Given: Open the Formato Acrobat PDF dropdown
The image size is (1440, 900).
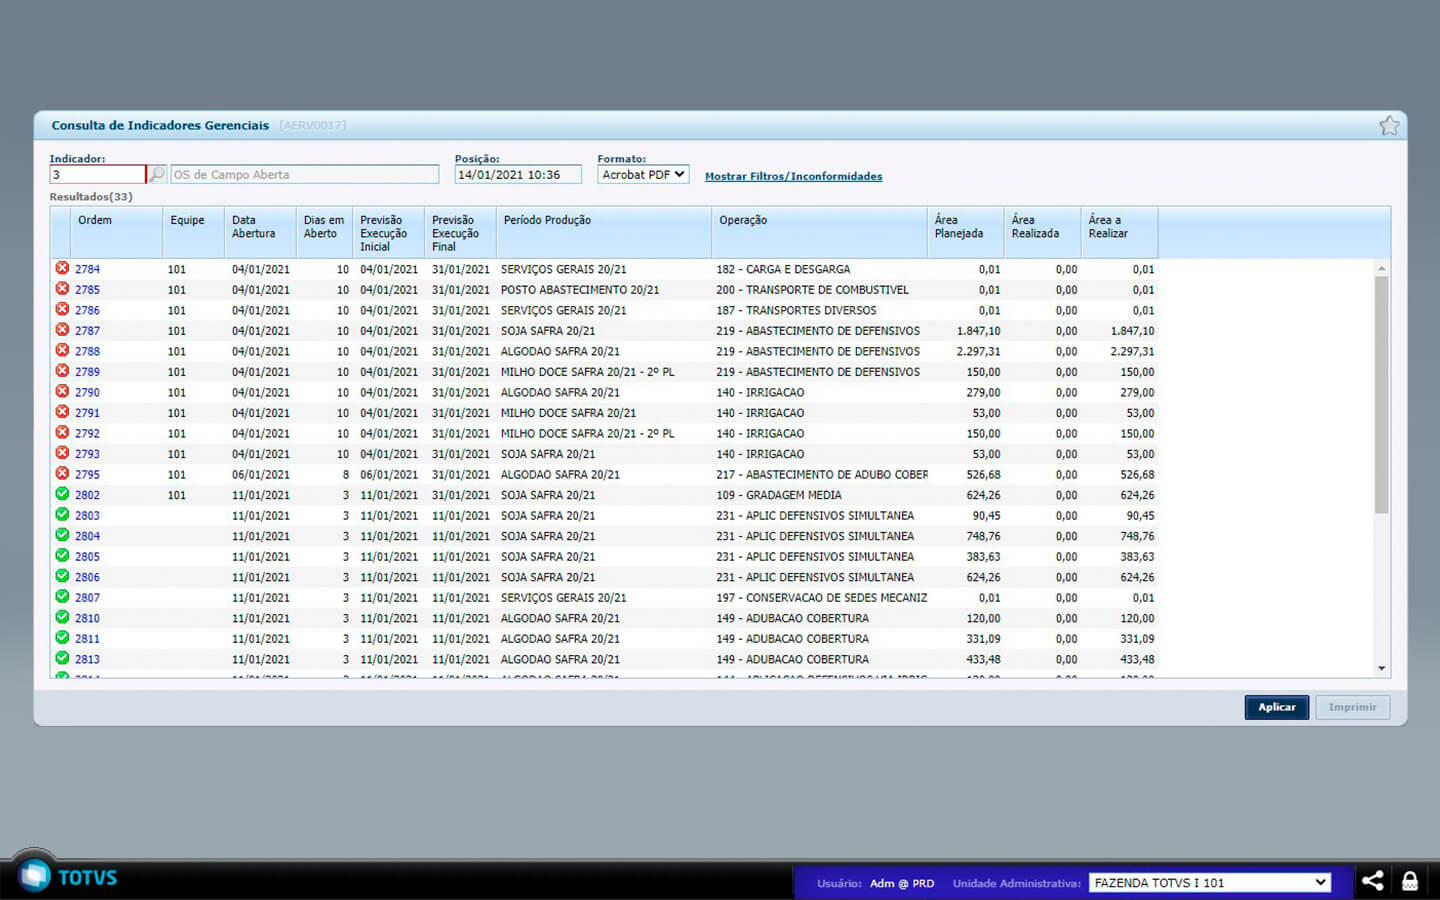Looking at the screenshot, I should click(643, 174).
